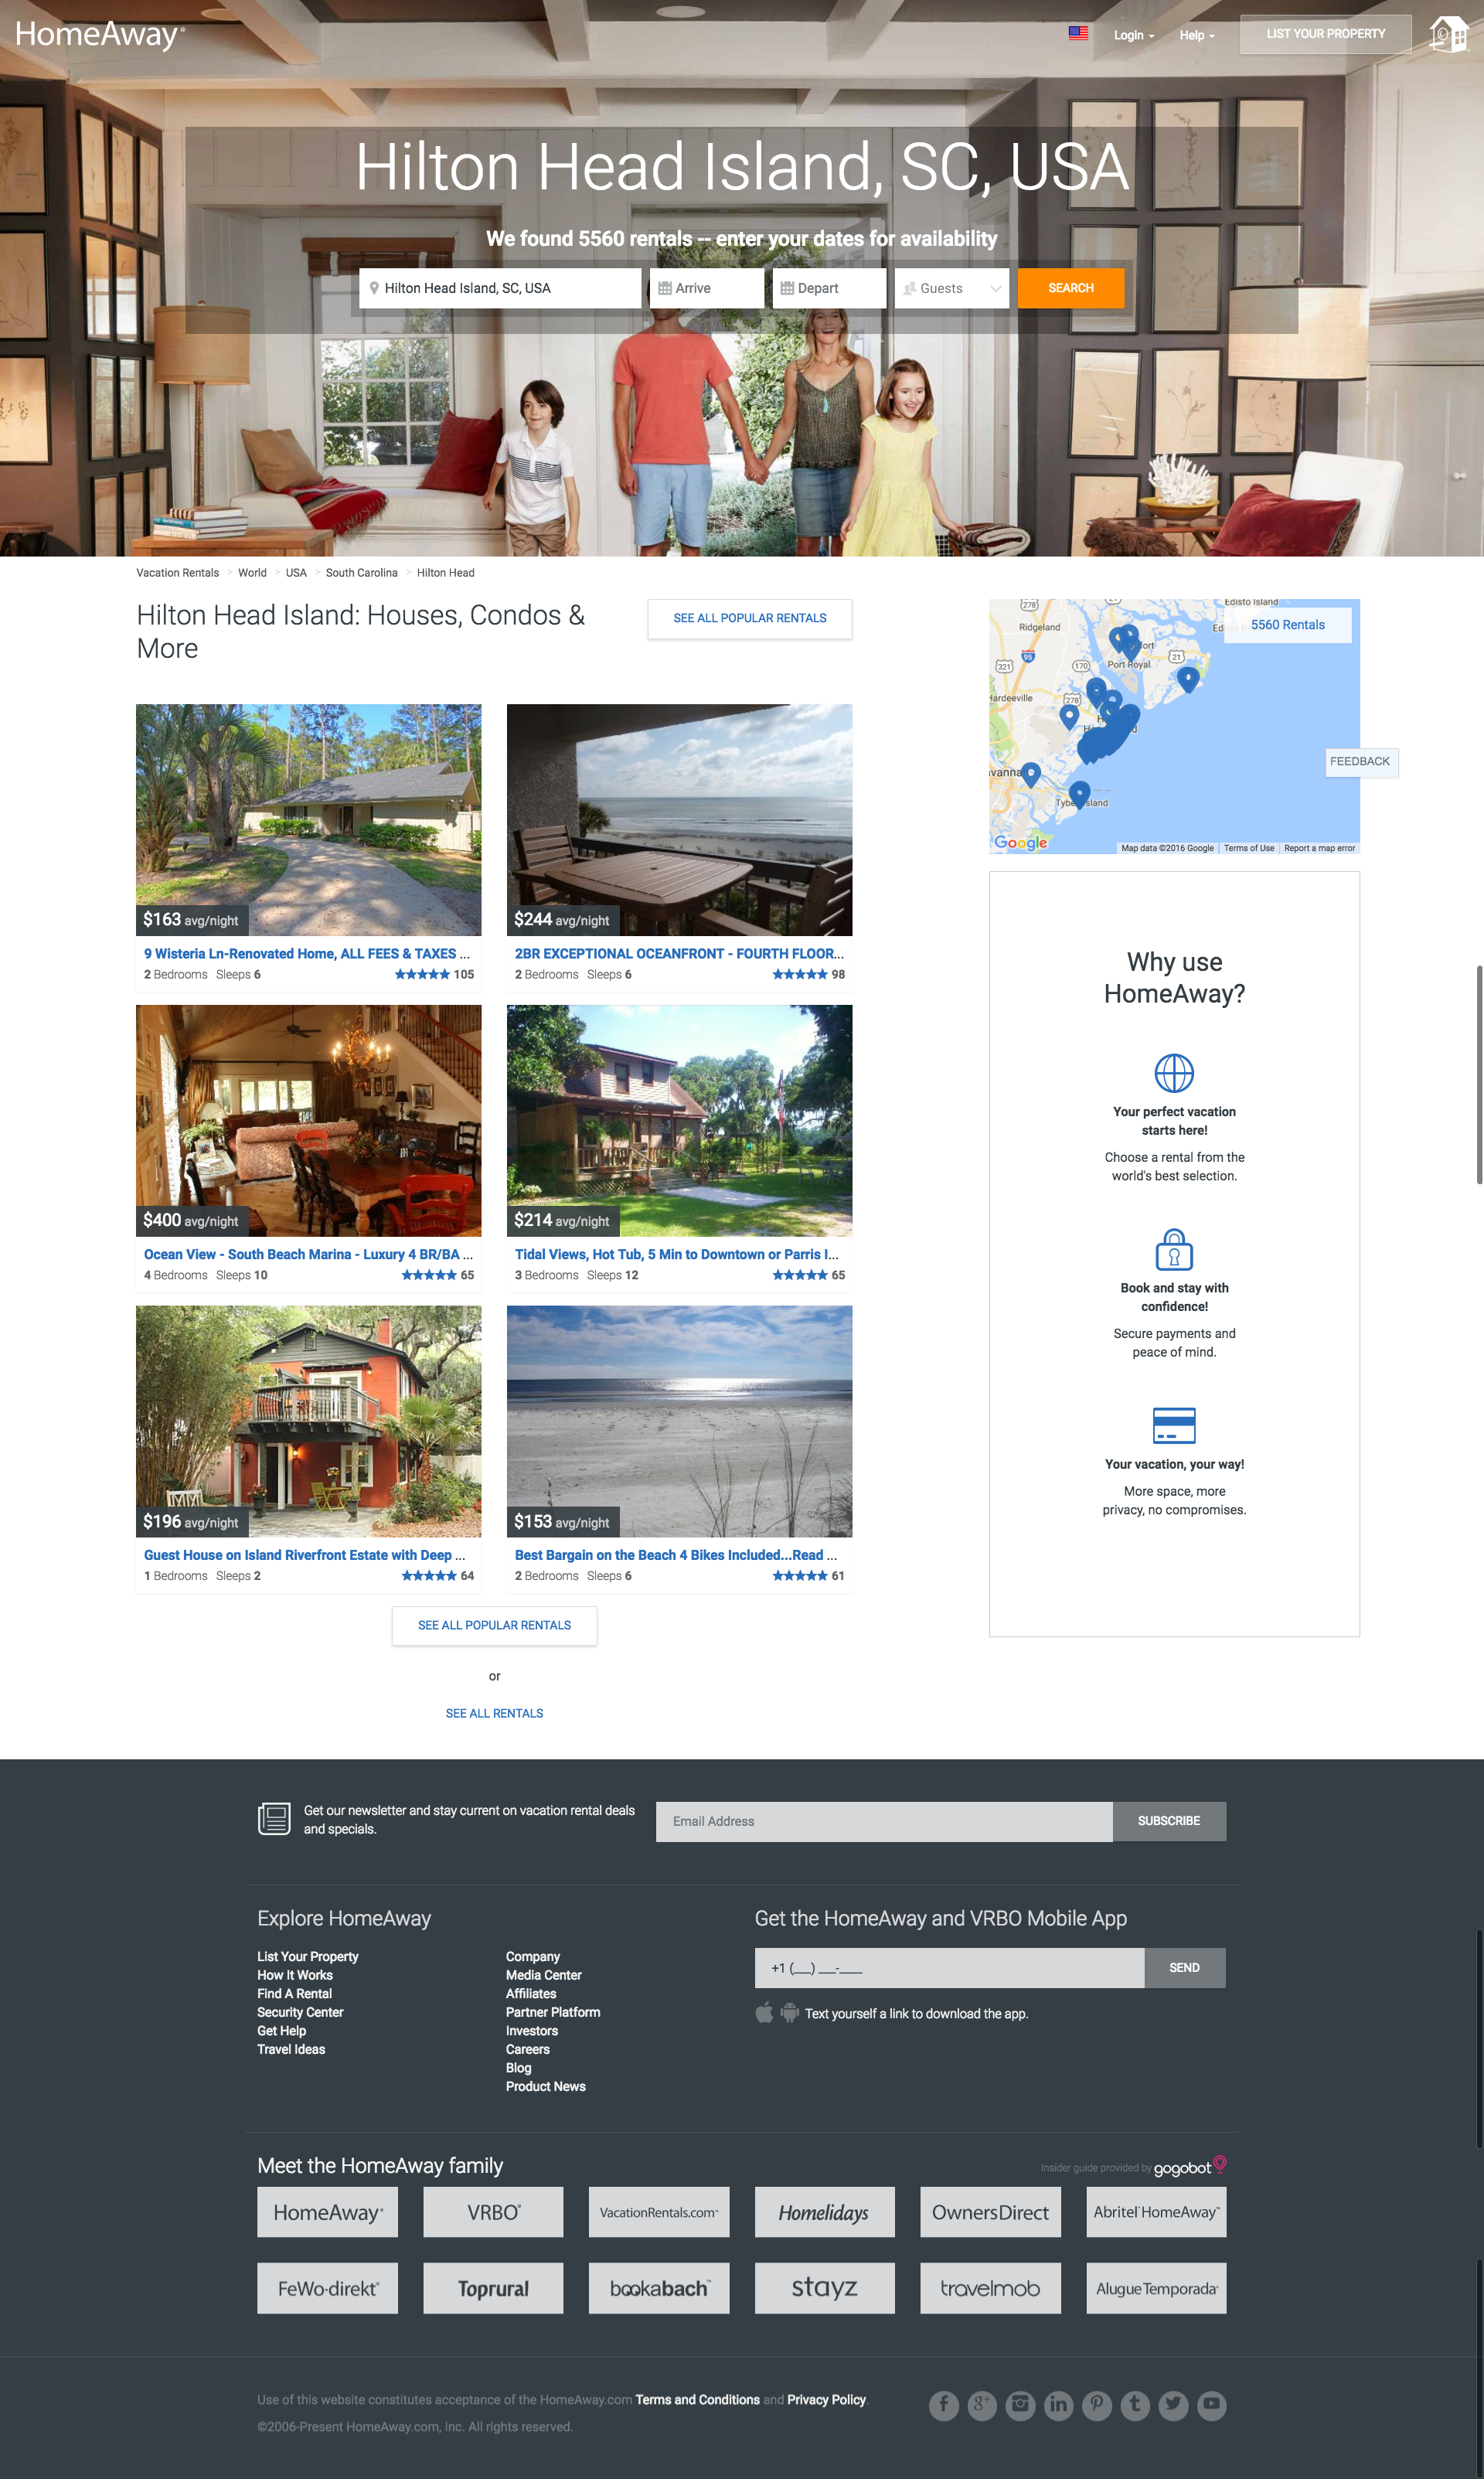Click the location pin icon in search box

click(x=374, y=288)
